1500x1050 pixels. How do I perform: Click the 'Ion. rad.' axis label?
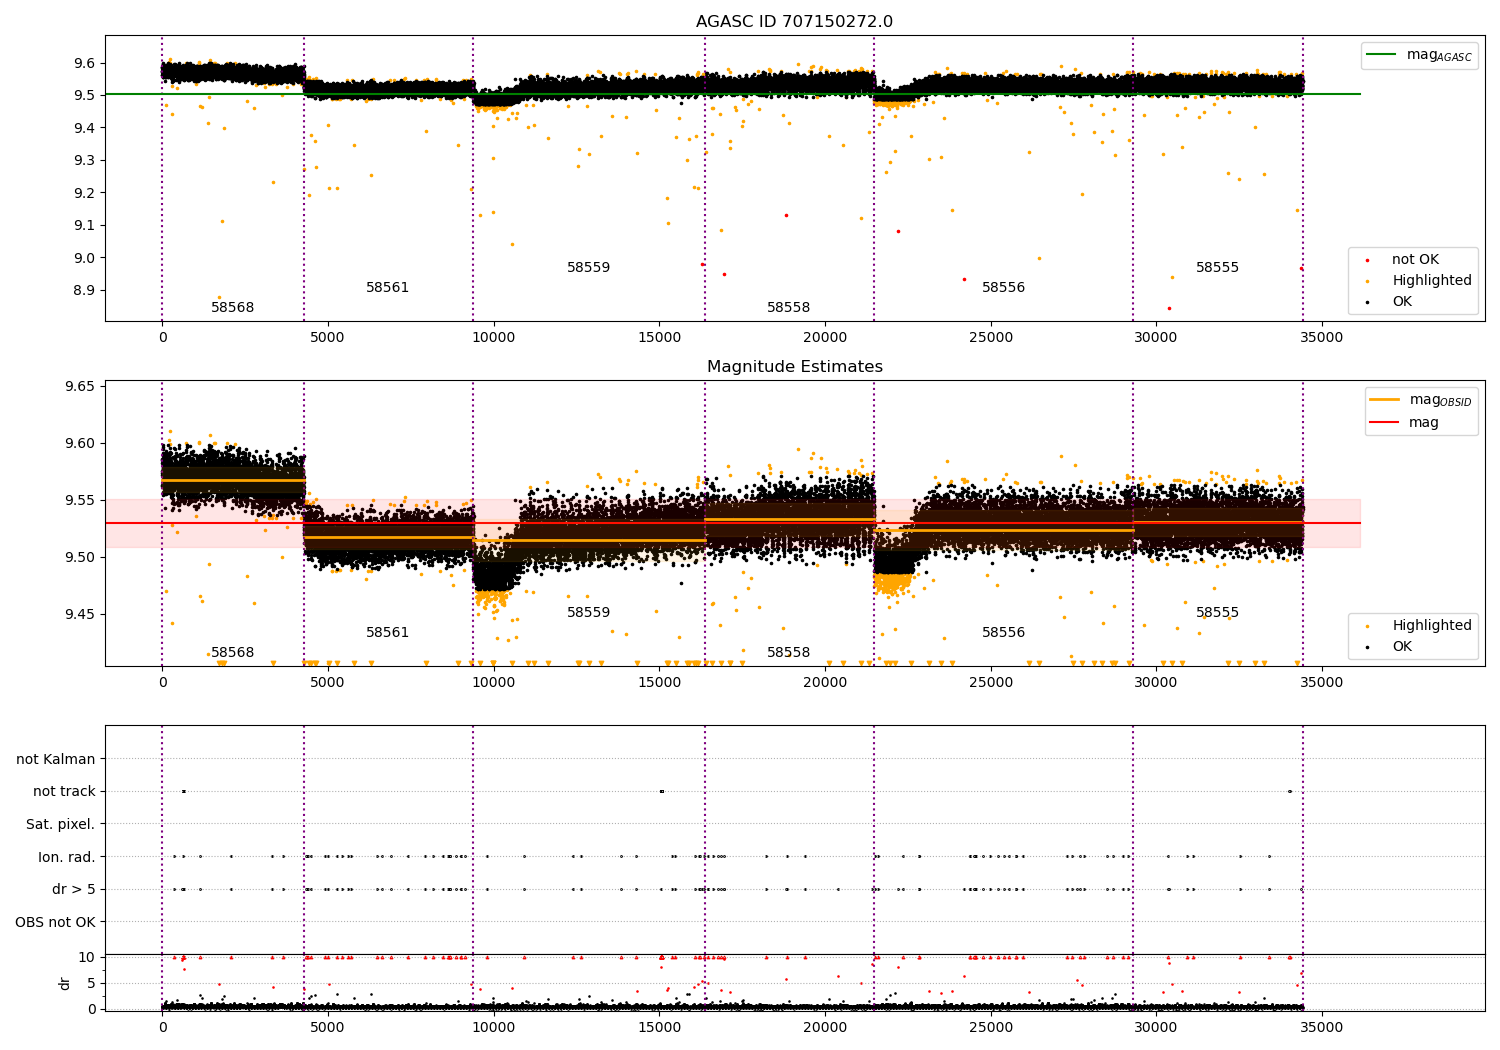[x=67, y=858]
